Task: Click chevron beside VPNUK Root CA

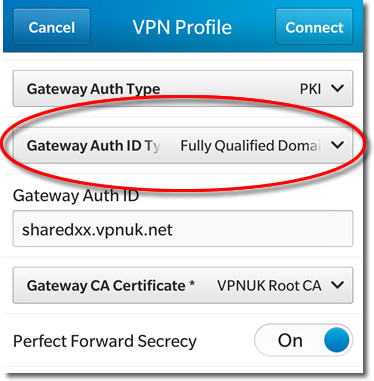Action: tap(337, 285)
